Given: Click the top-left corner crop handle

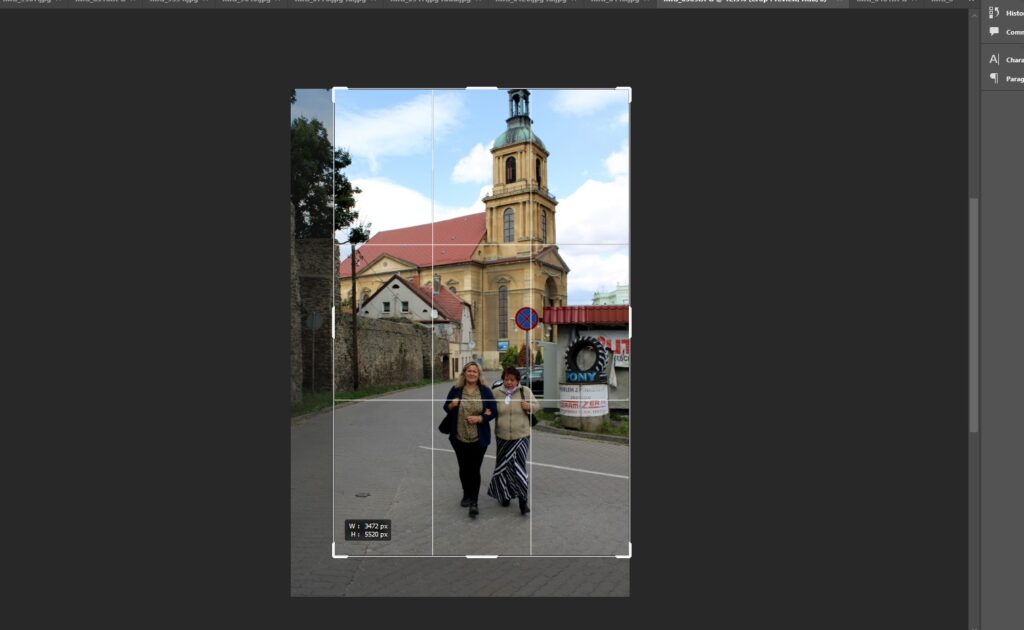Looking at the screenshot, I should click(x=340, y=94).
